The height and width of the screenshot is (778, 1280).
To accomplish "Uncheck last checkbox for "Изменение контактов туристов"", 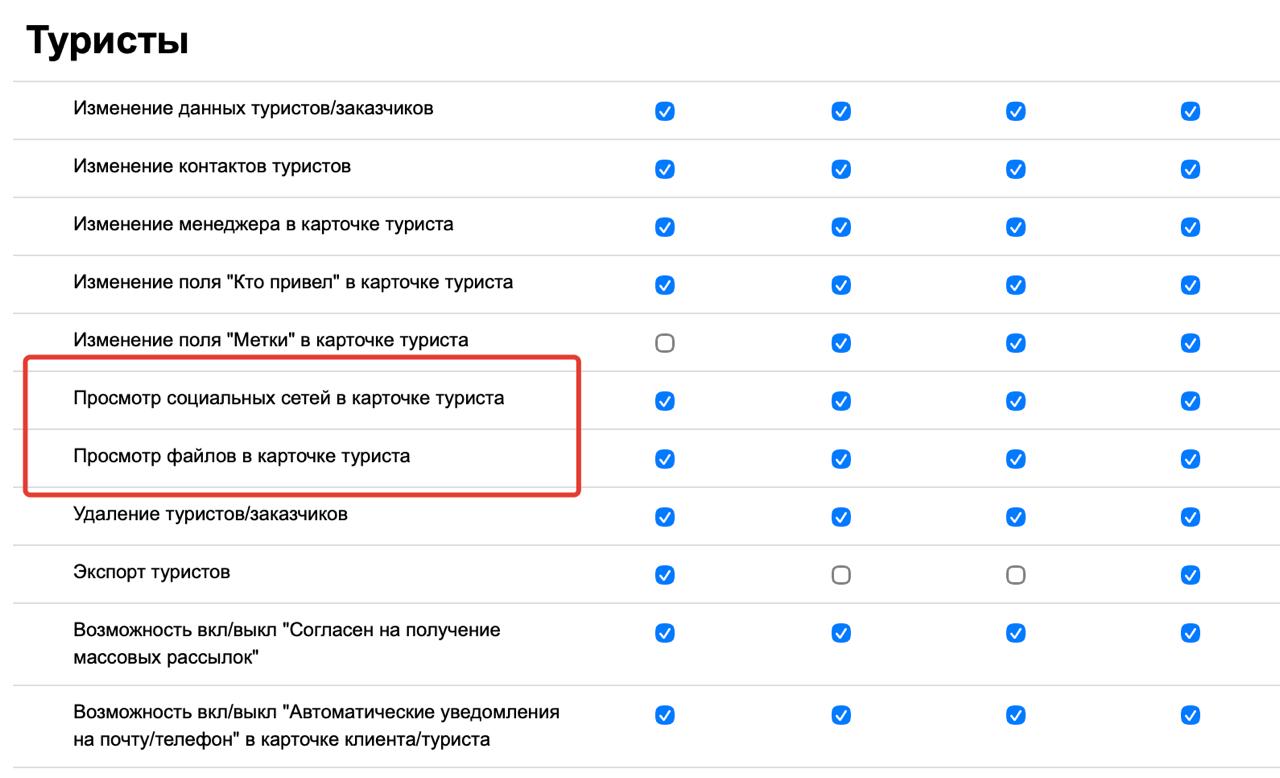I will pos(1190,169).
